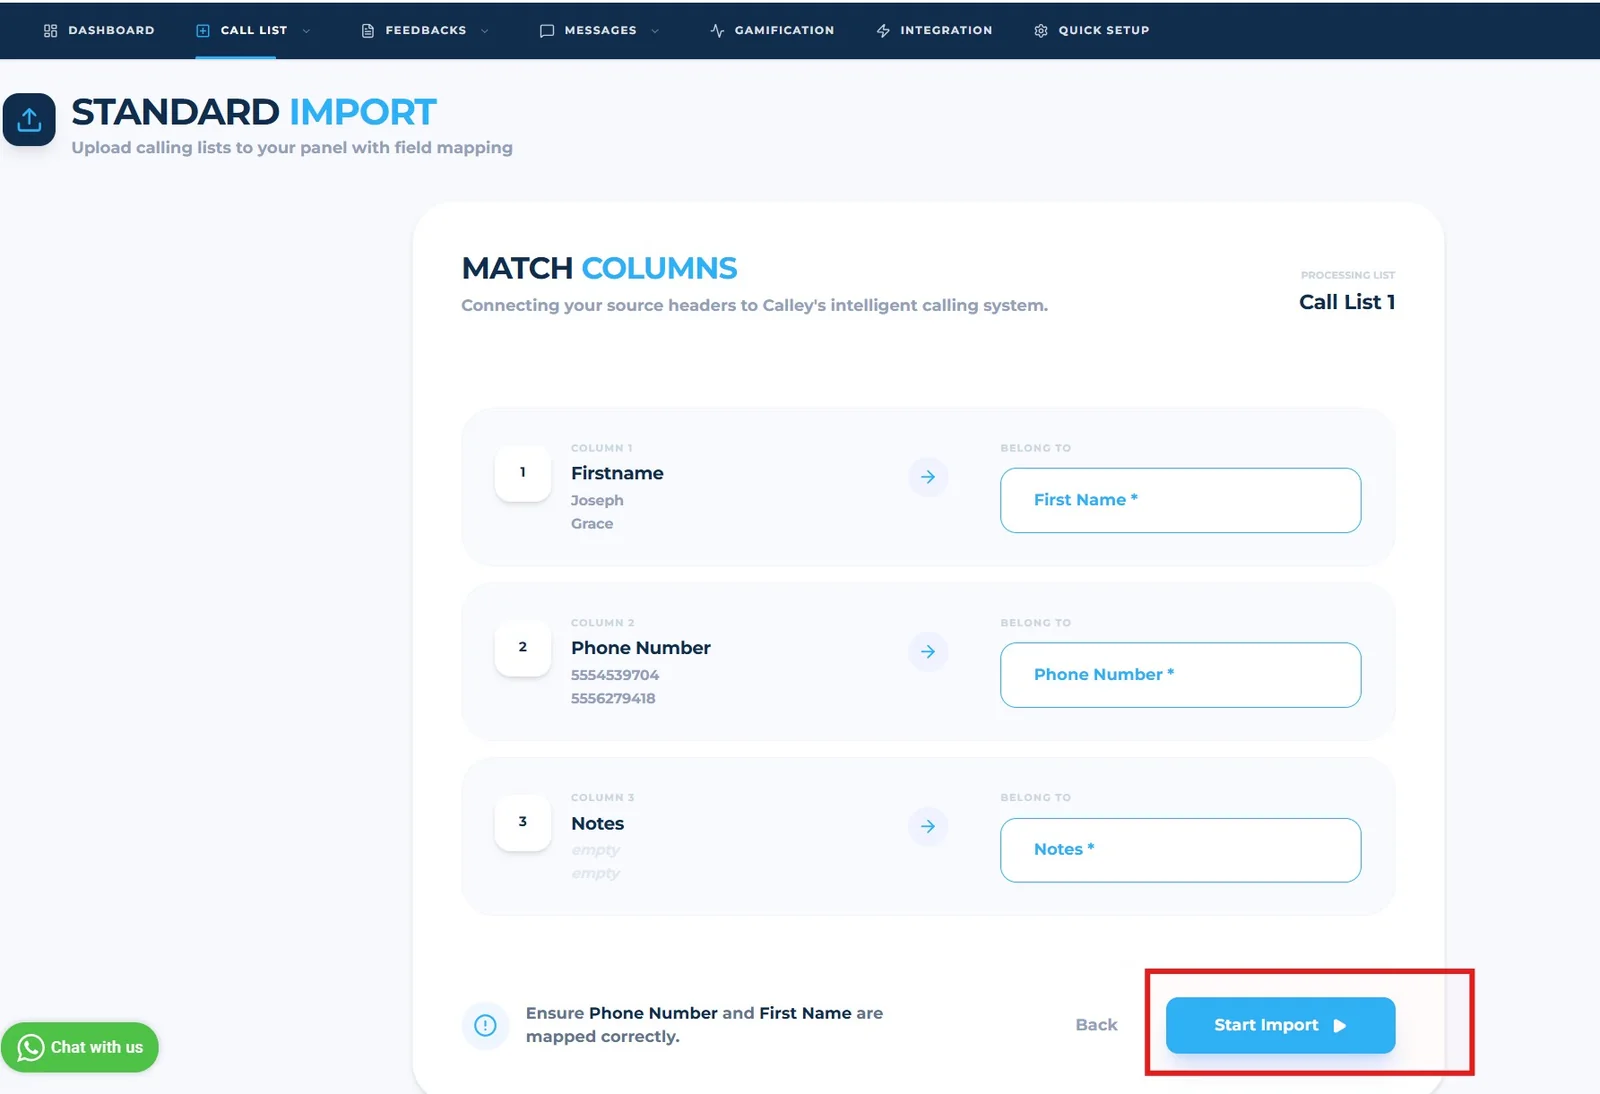
Task: Click the Call List 1 processing list name
Action: pos(1347,302)
